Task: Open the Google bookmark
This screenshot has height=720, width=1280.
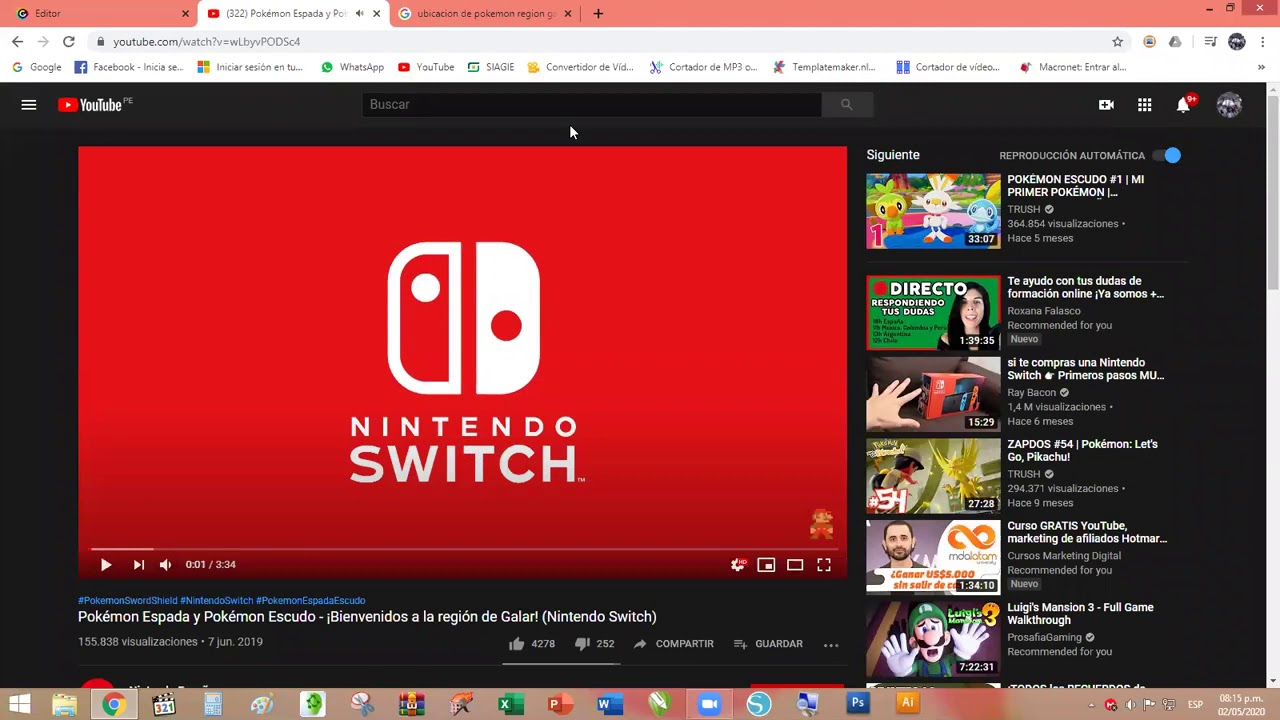Action: [x=37, y=67]
